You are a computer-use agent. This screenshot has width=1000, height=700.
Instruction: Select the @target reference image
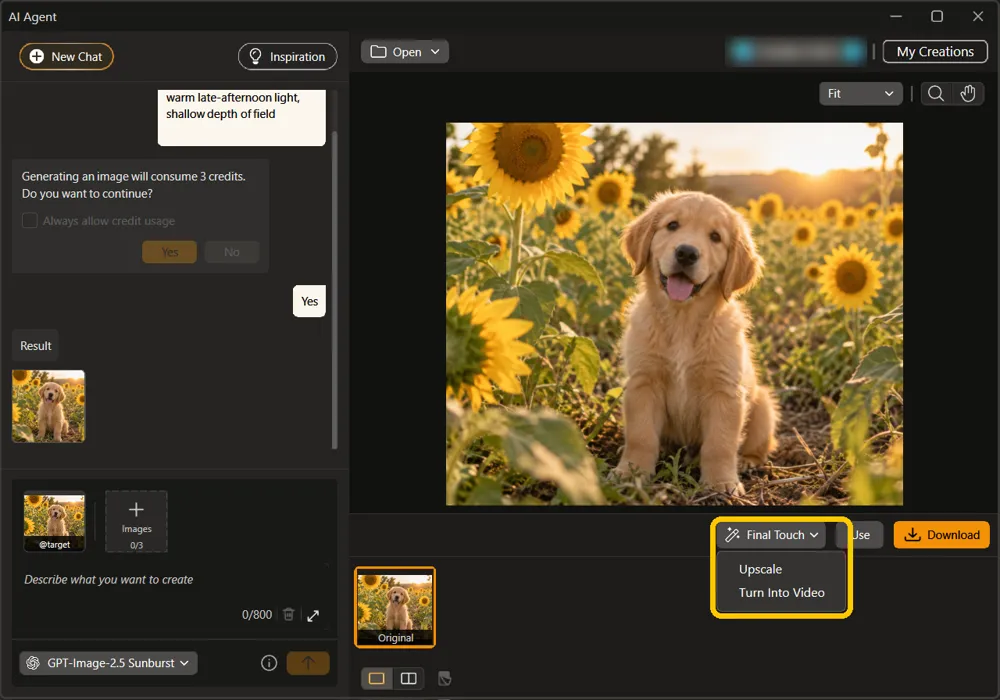54,521
